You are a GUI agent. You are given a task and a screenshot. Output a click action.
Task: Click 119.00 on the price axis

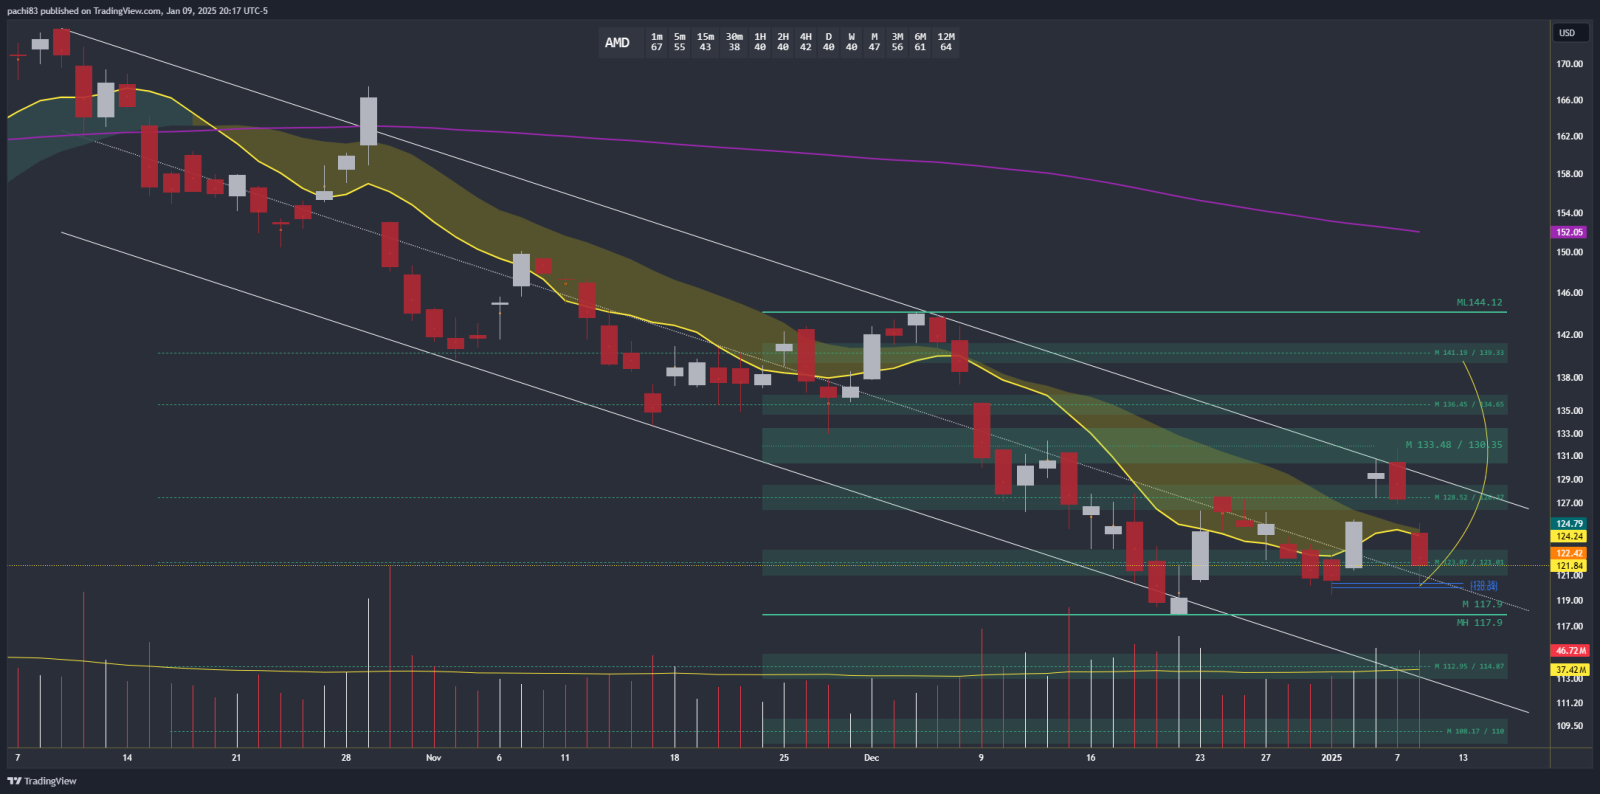(1569, 601)
